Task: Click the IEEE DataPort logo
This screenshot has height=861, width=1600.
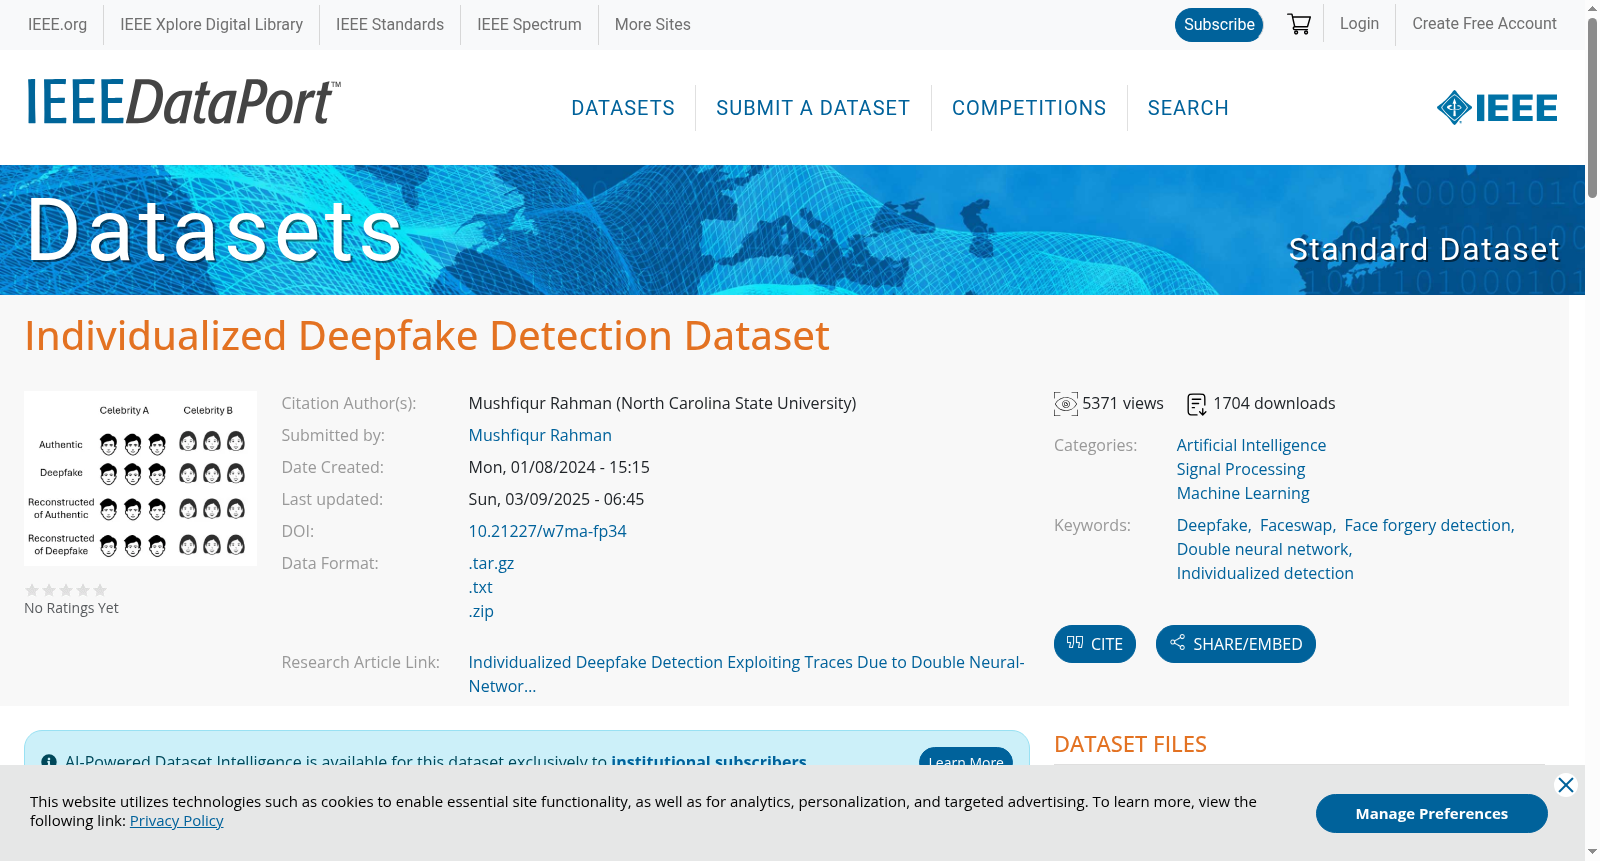Action: click(183, 103)
